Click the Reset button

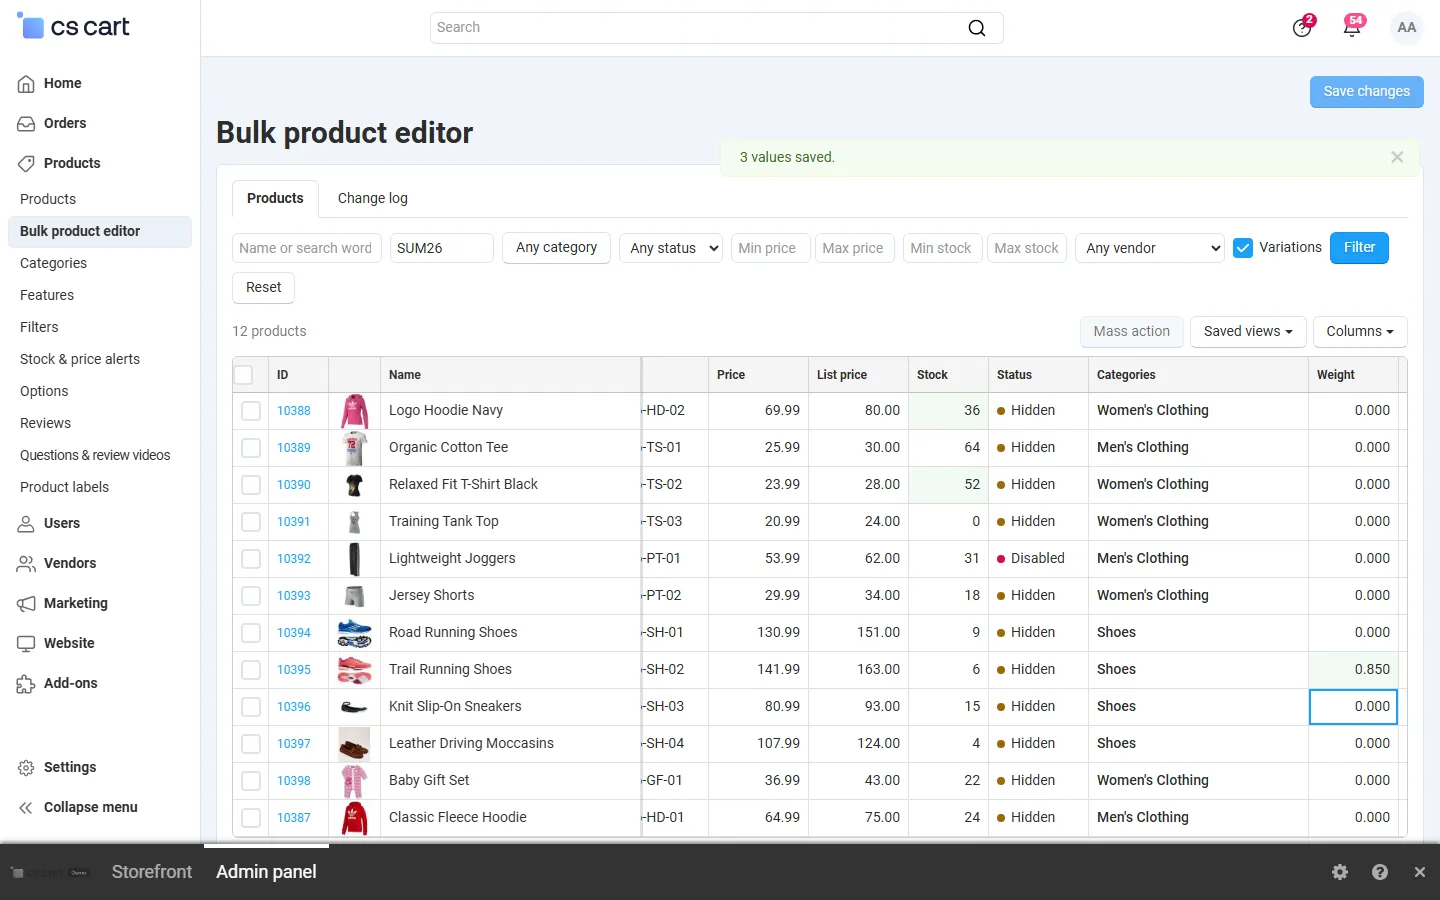[264, 288]
